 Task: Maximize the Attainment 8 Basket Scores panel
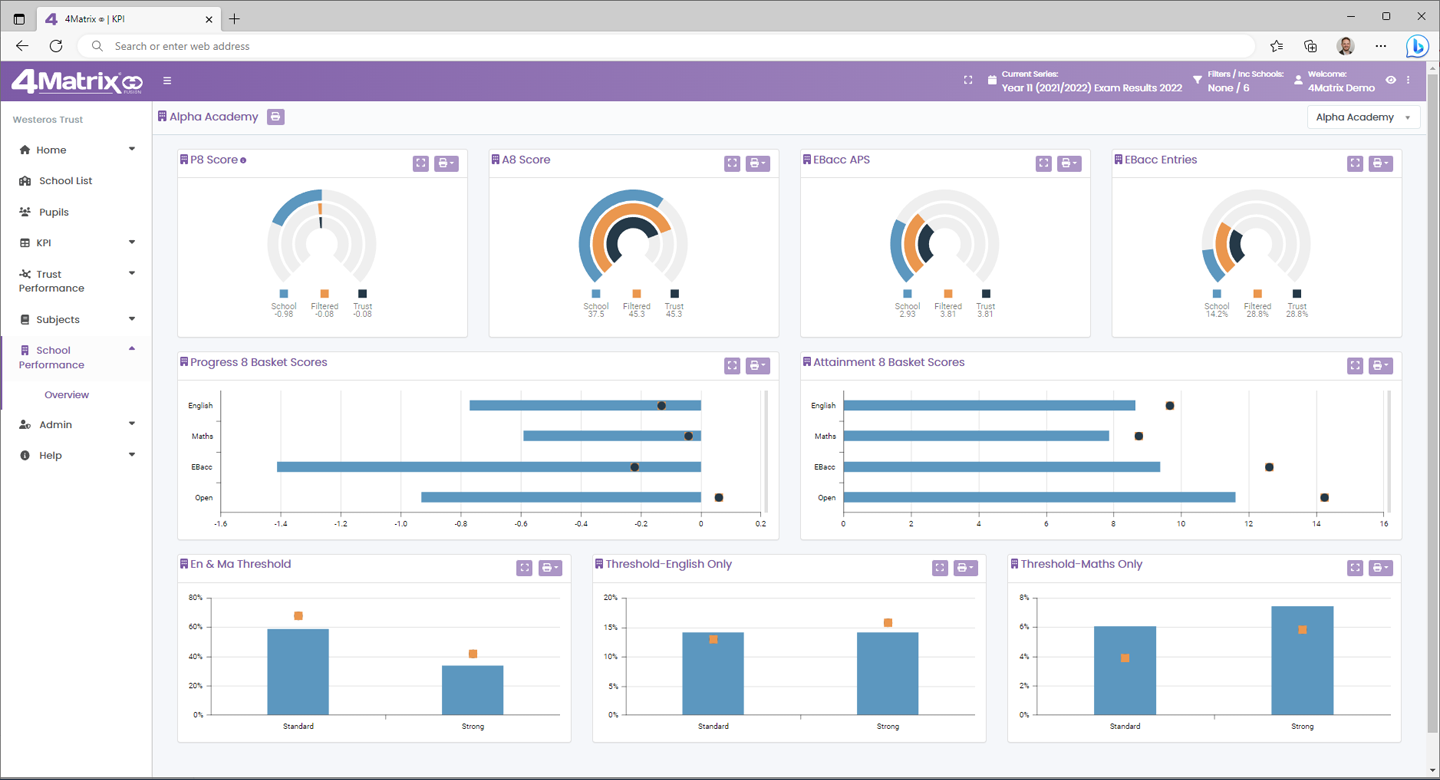[x=1355, y=366]
